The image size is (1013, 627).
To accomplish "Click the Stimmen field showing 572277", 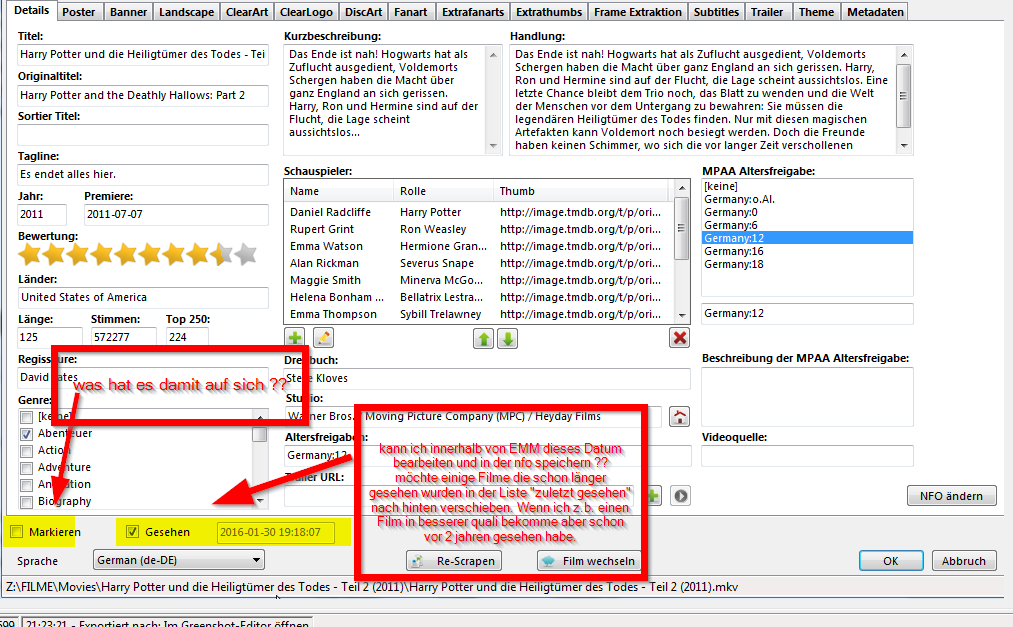I will (x=123, y=337).
